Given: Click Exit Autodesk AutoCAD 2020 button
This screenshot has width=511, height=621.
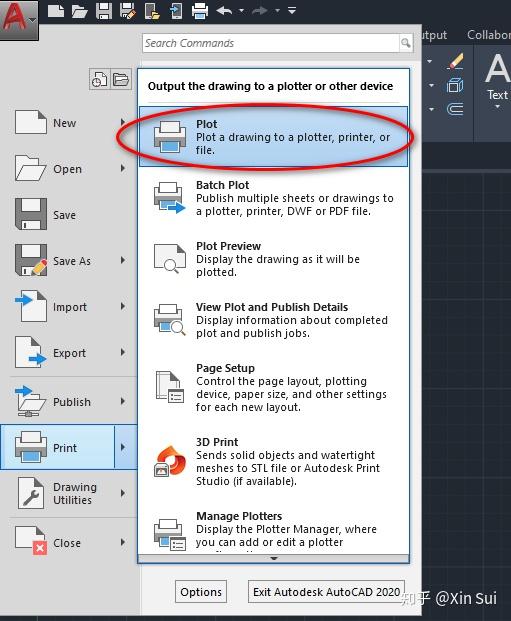Looking at the screenshot, I should pyautogui.click(x=326, y=592).
